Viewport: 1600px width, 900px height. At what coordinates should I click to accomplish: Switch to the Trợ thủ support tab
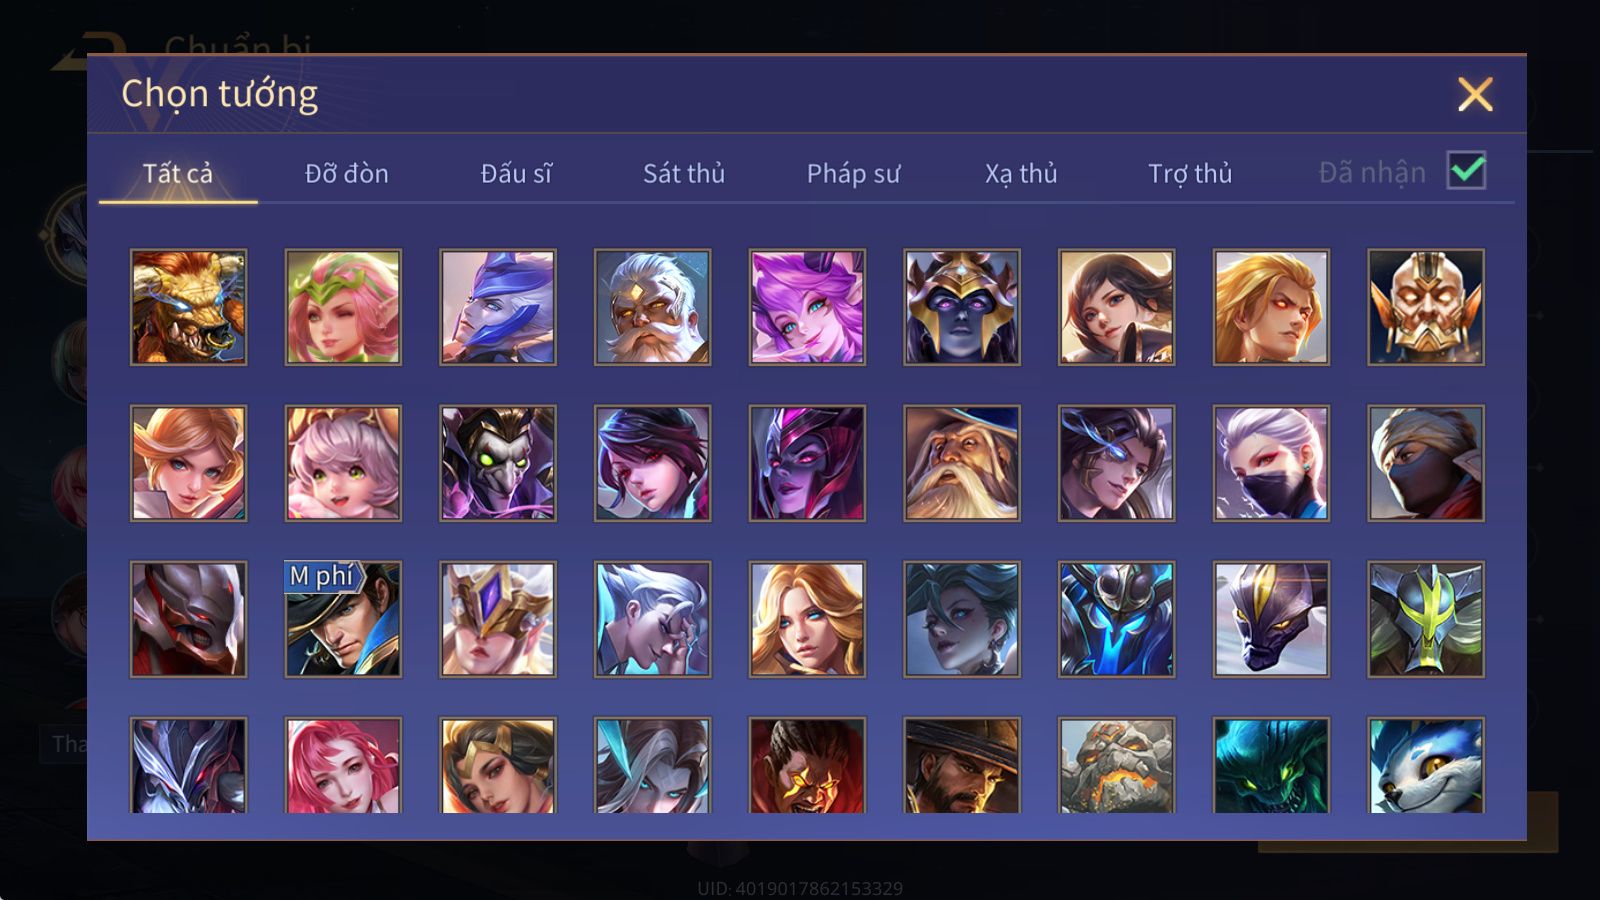[x=1190, y=173]
